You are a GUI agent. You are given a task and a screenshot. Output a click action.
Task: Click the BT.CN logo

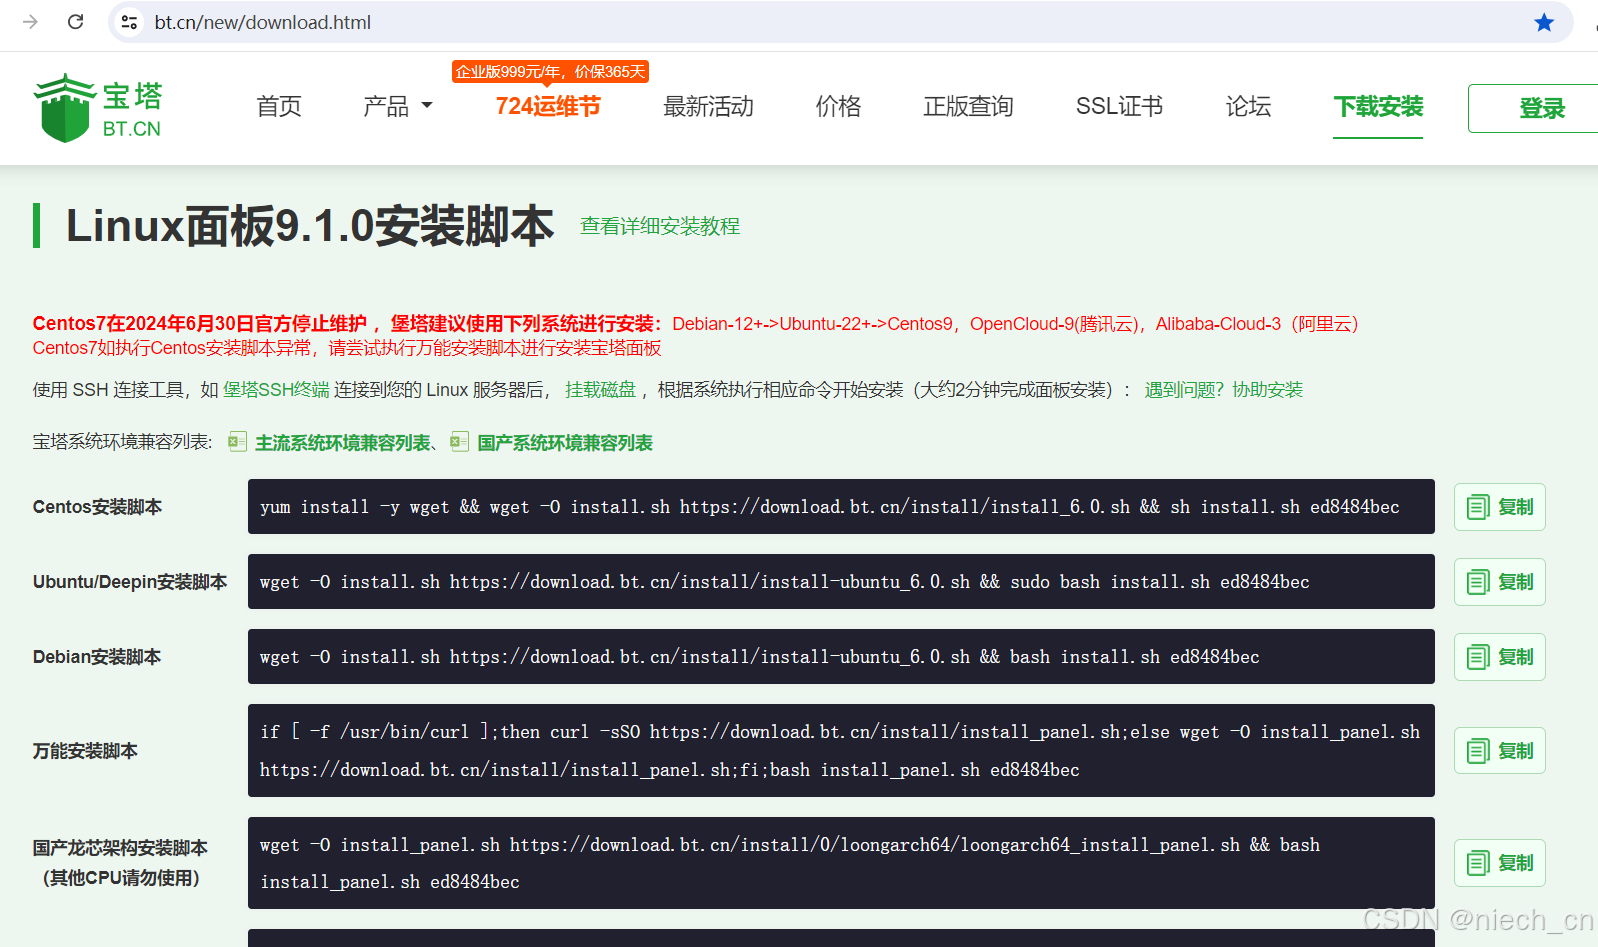click(x=98, y=108)
